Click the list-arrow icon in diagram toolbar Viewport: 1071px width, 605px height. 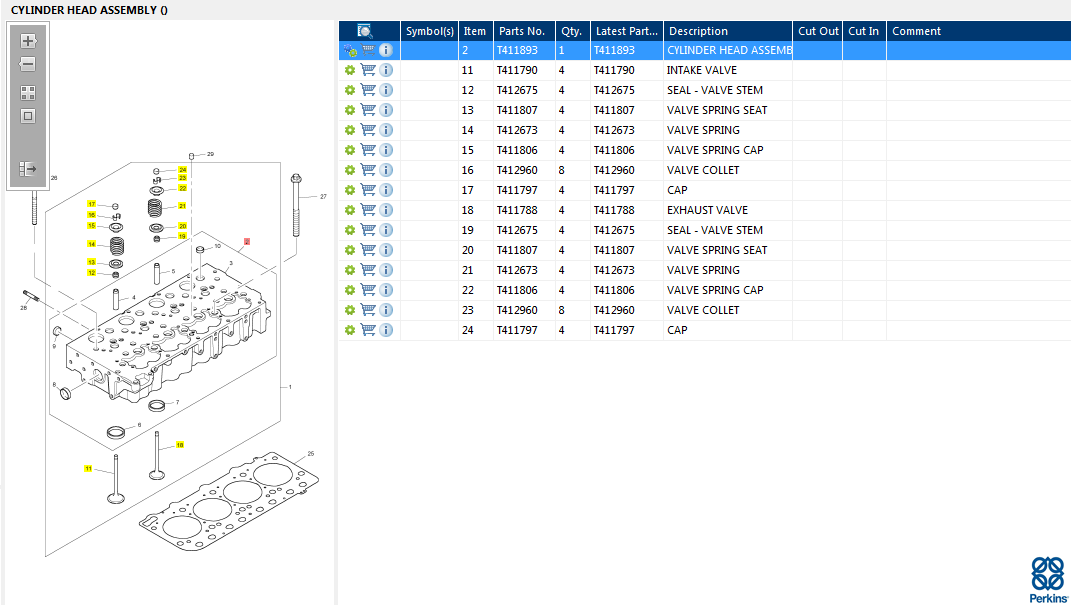[x=28, y=169]
